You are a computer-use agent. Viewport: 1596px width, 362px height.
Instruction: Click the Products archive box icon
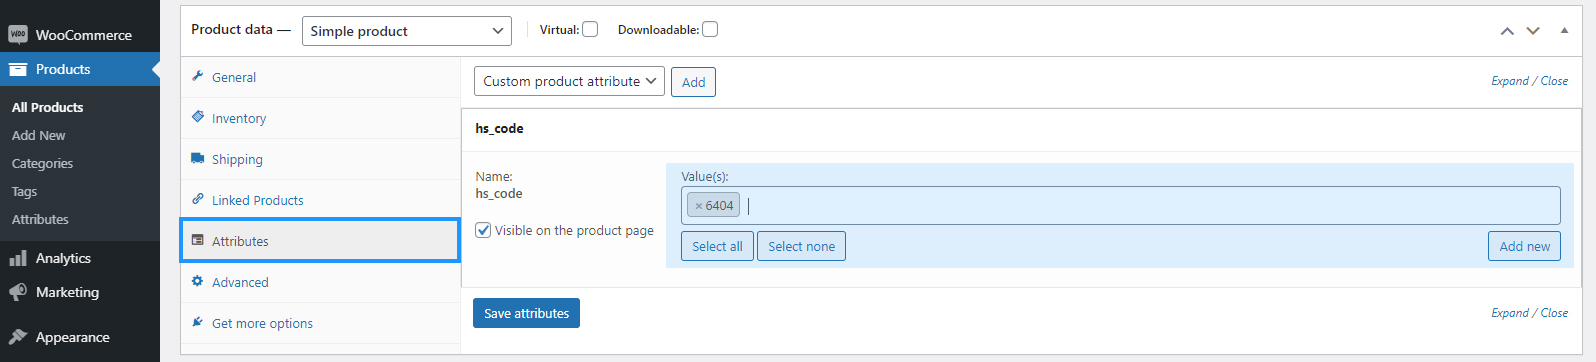coord(17,69)
